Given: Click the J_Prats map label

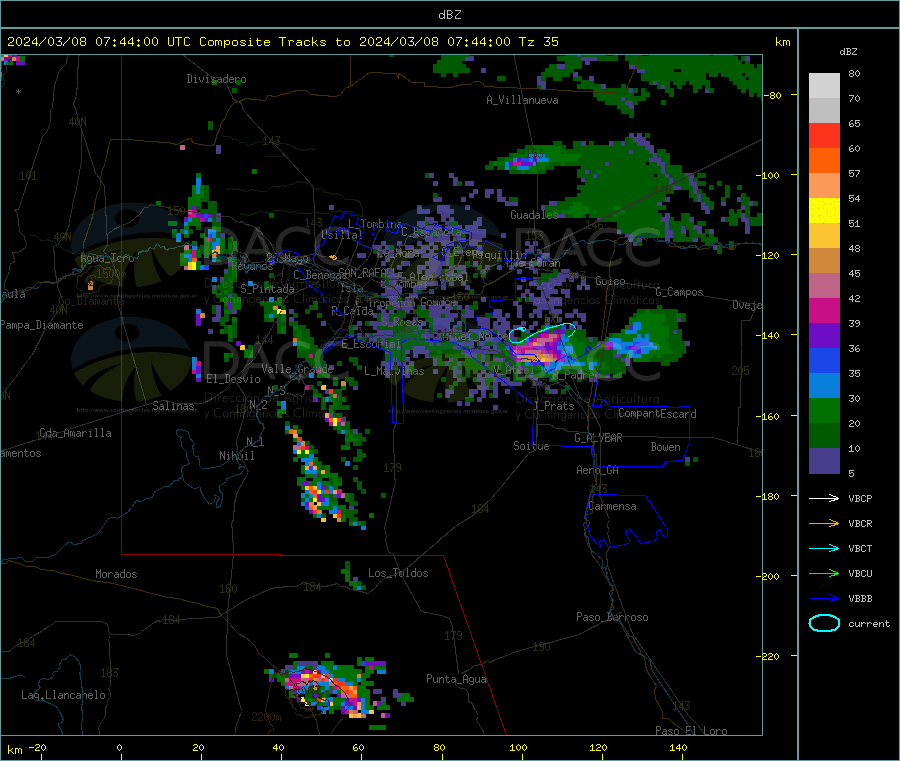Looking at the screenshot, I should pos(552,405).
